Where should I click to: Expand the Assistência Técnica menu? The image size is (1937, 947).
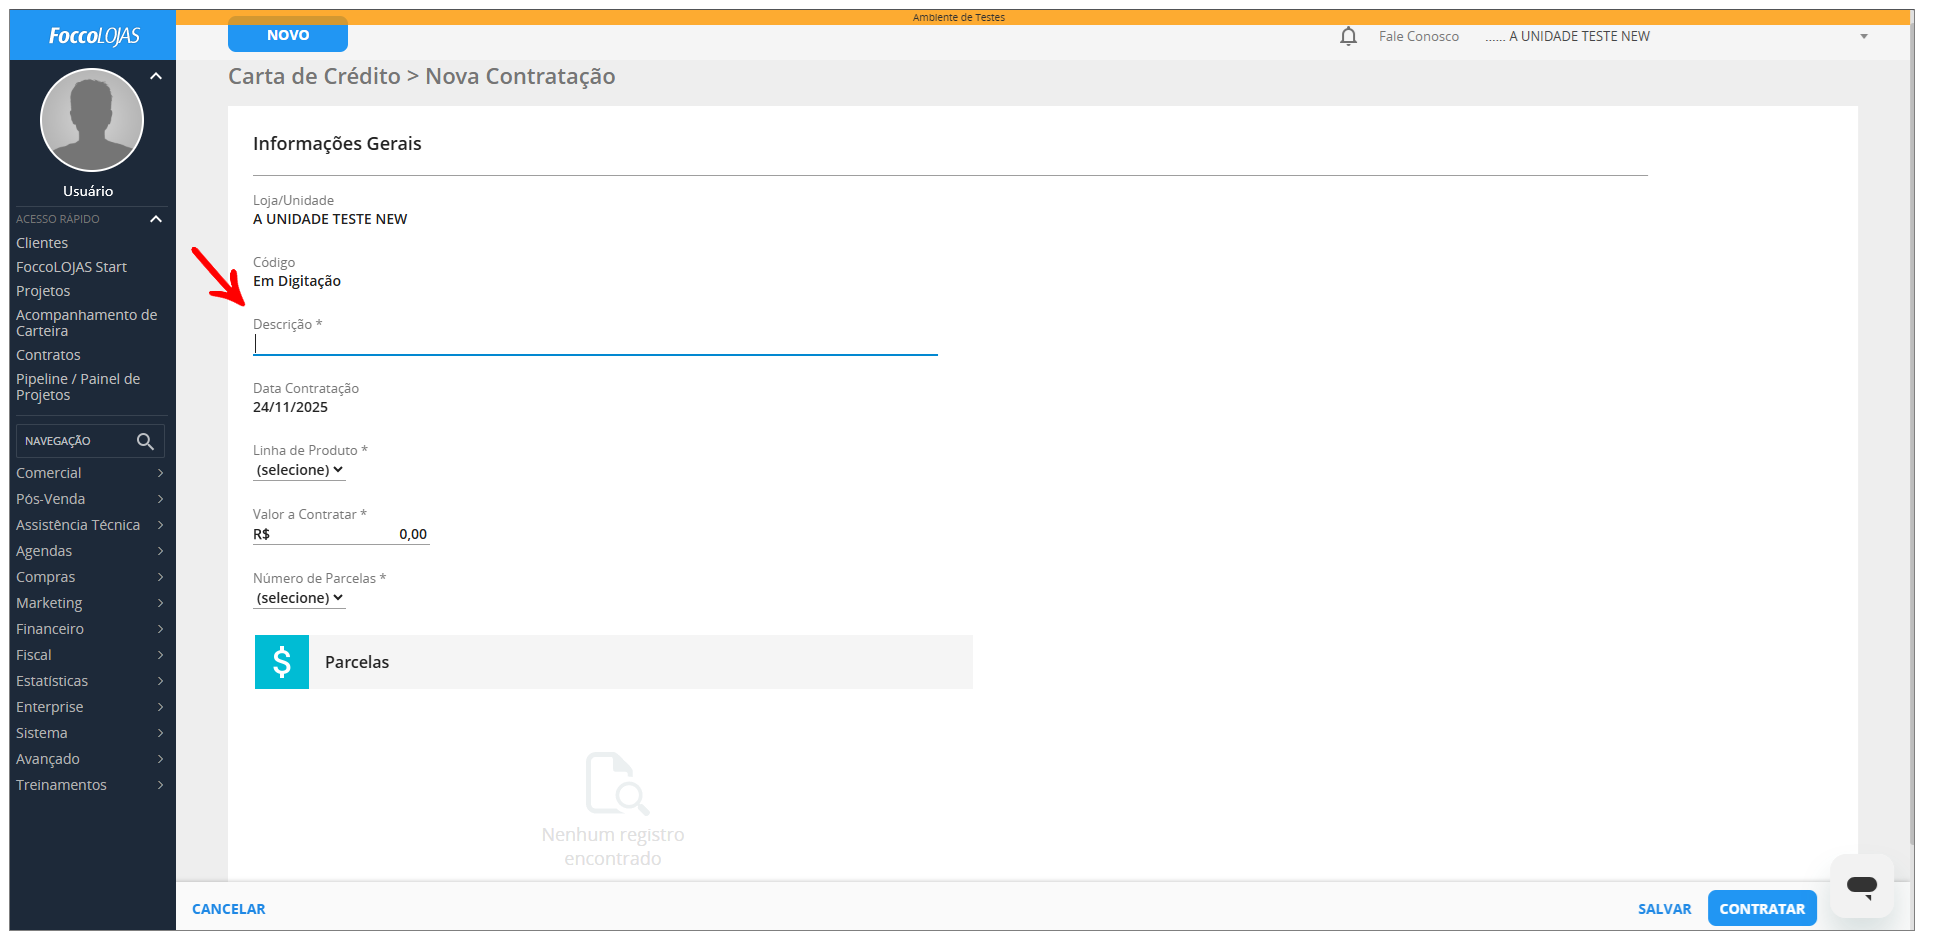click(90, 525)
